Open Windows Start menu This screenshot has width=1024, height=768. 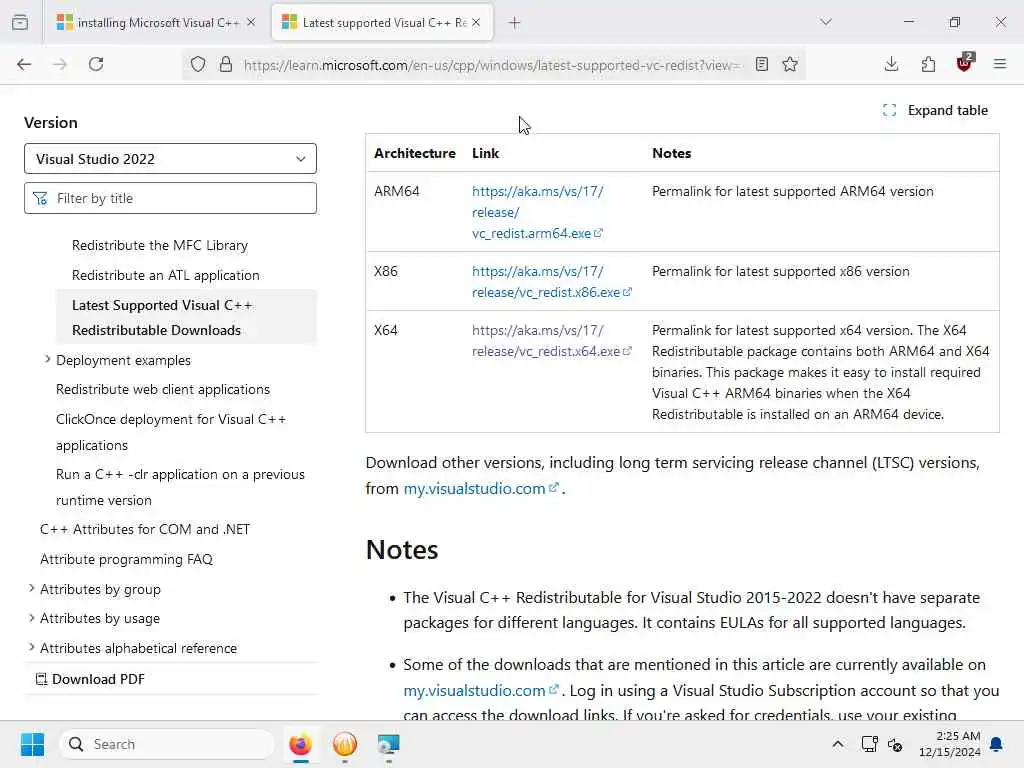(x=33, y=744)
